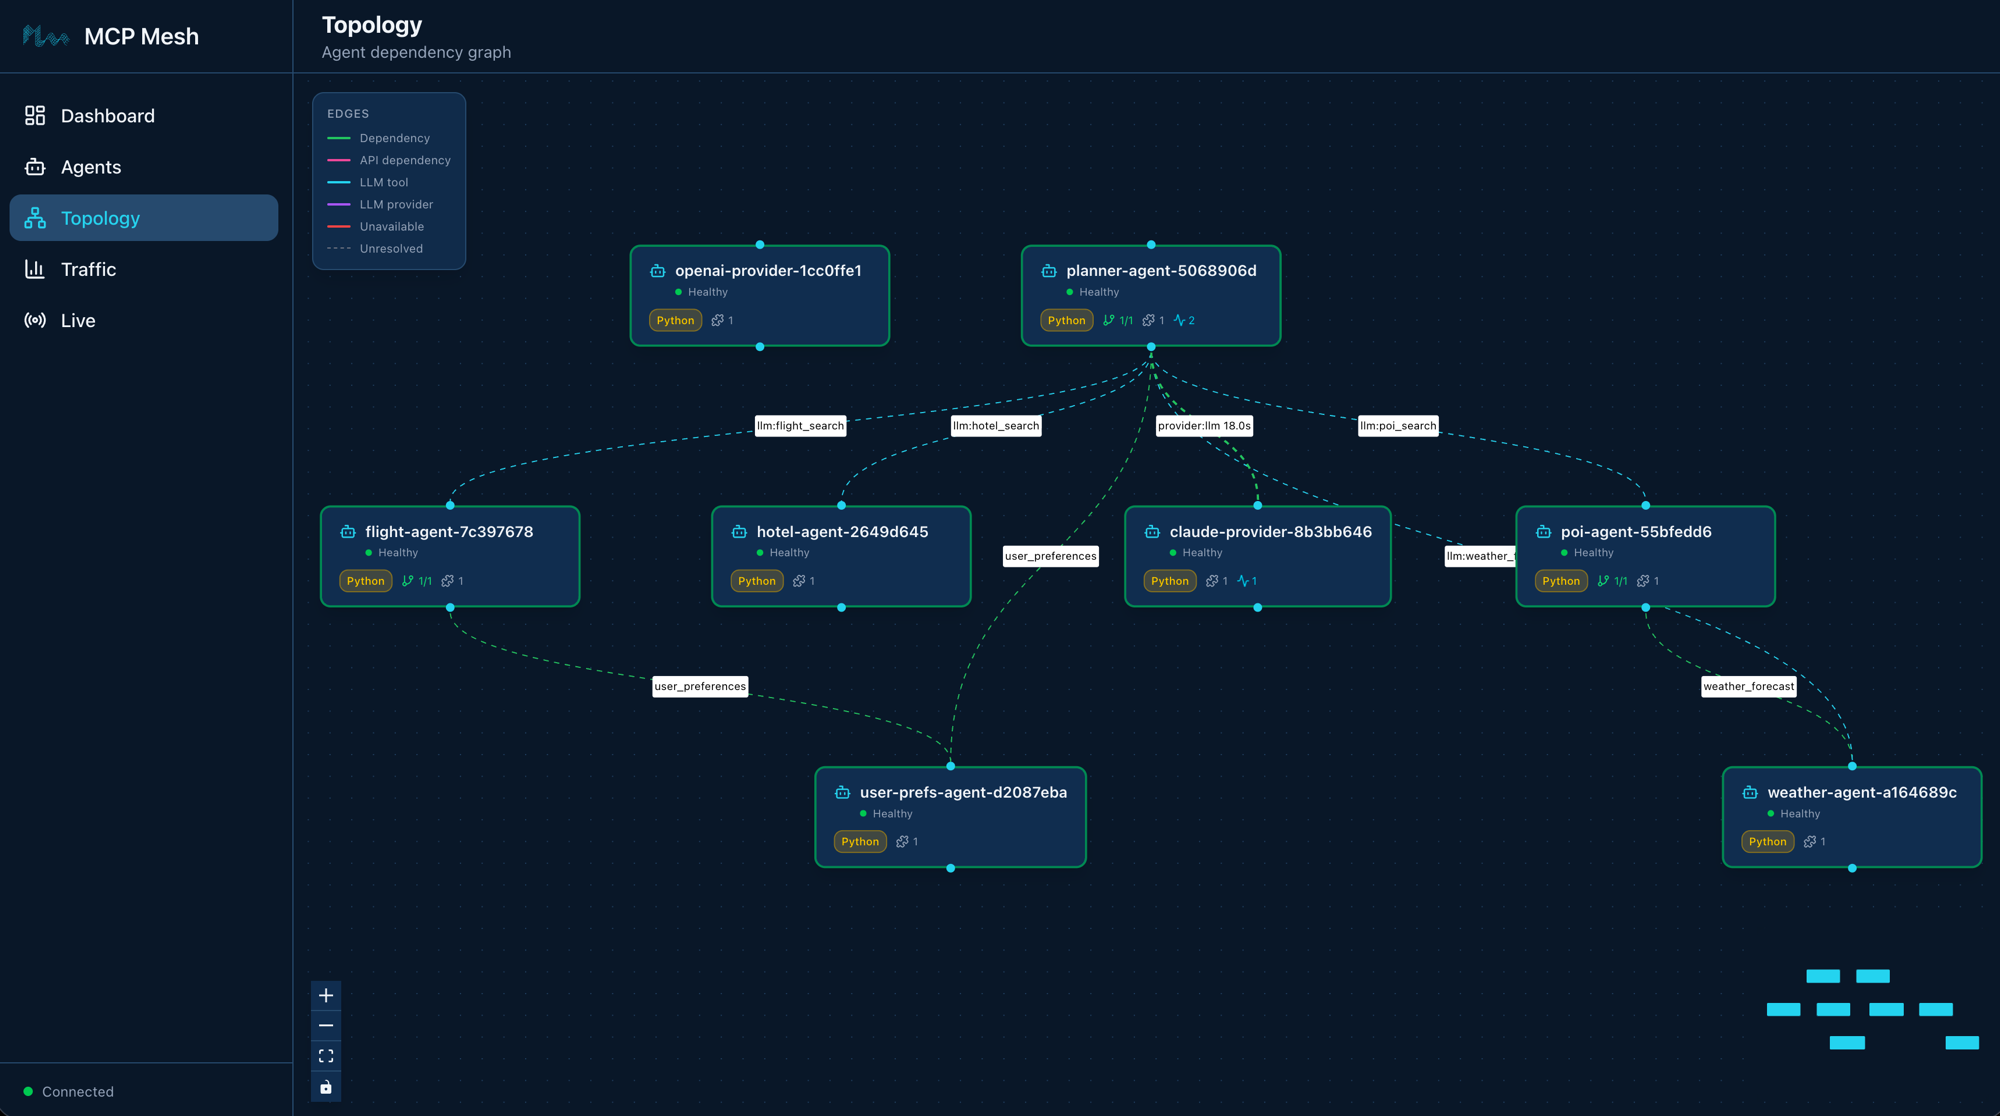Image resolution: width=2000 pixels, height=1116 pixels.
Task: Click the fit-view icon in zoom controls
Action: pos(326,1055)
